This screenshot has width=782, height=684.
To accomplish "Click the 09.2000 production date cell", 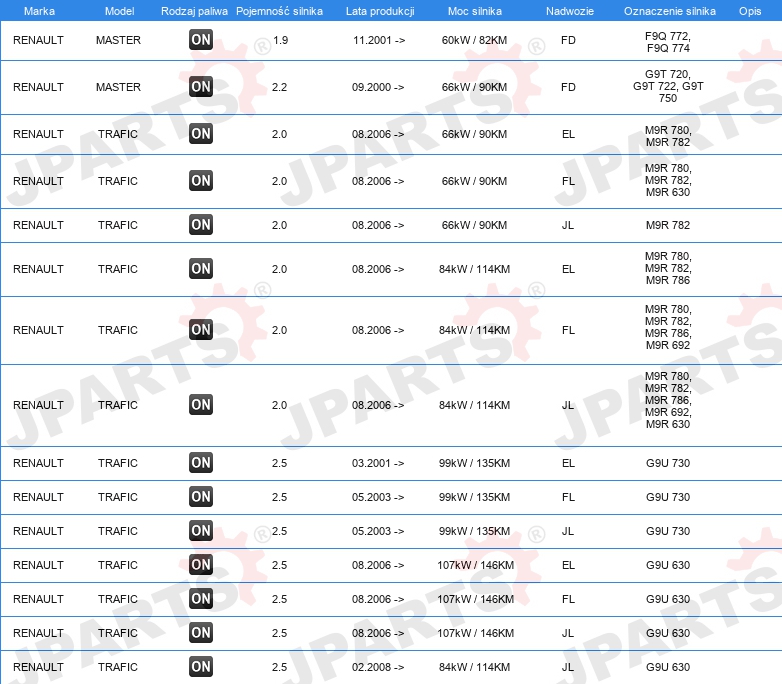I will tap(378, 87).
